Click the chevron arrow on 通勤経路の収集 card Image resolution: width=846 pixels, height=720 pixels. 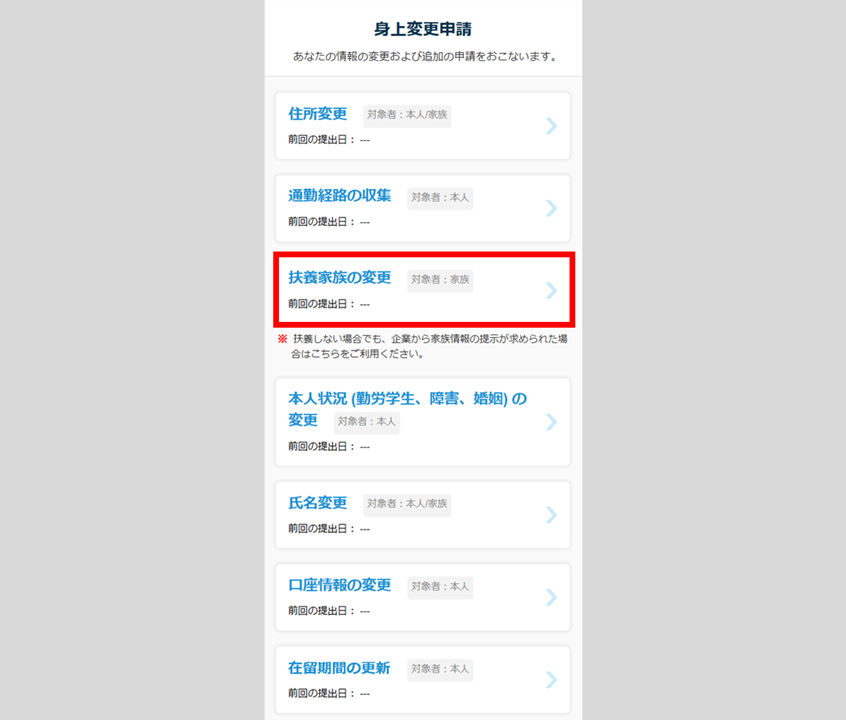(x=551, y=208)
